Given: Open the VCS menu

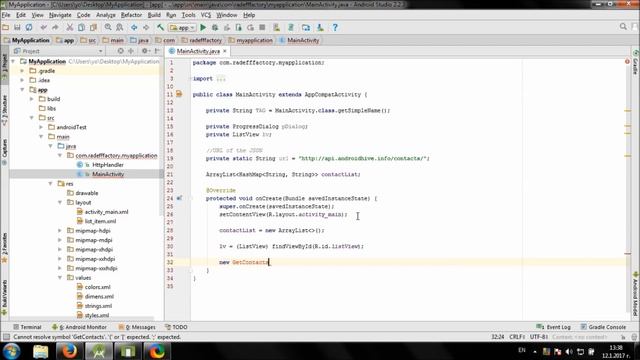Looking at the screenshot, I should [x=206, y=15].
